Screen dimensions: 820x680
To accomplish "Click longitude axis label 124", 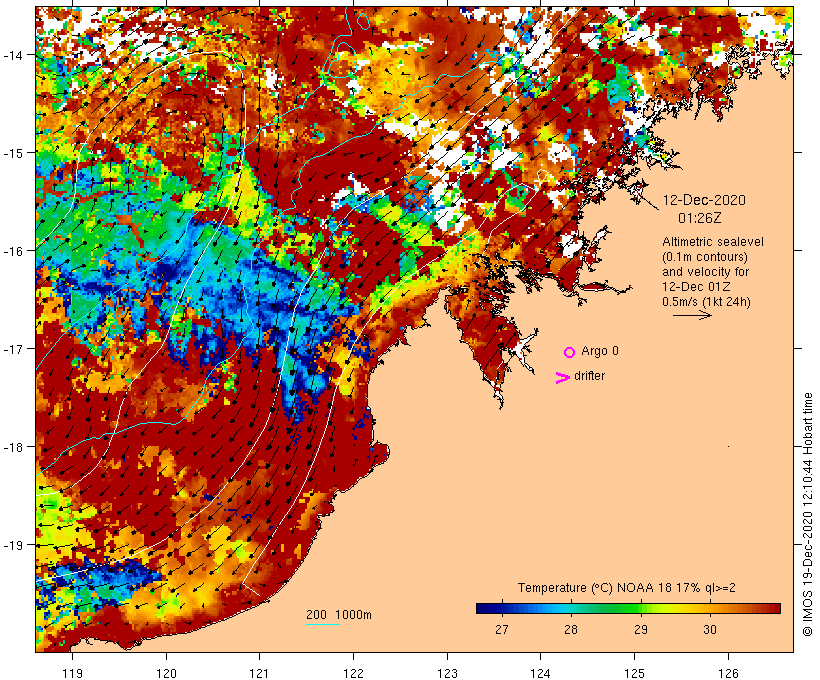I will 540,673.
